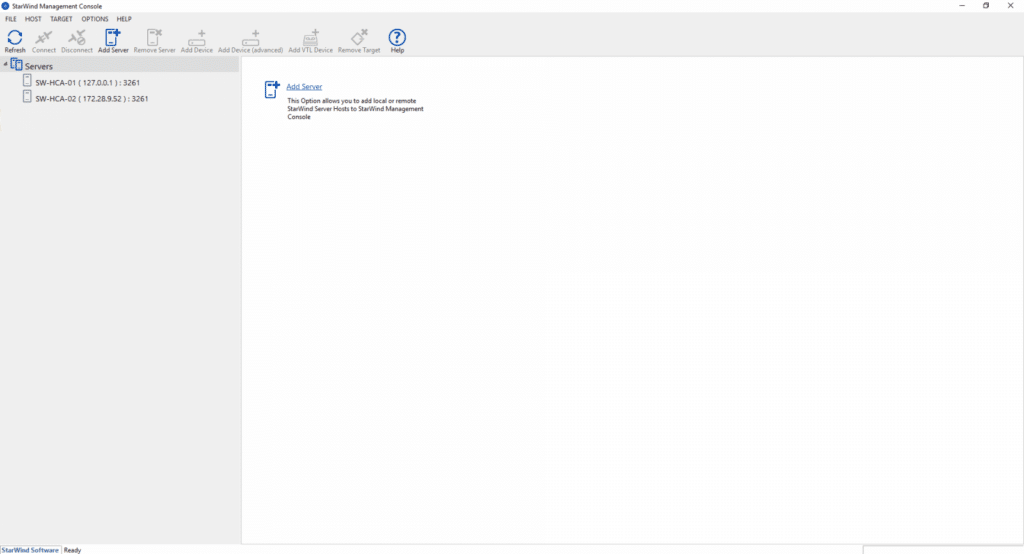
Task: Click the Disconnect toolbar icon
Action: (x=77, y=37)
